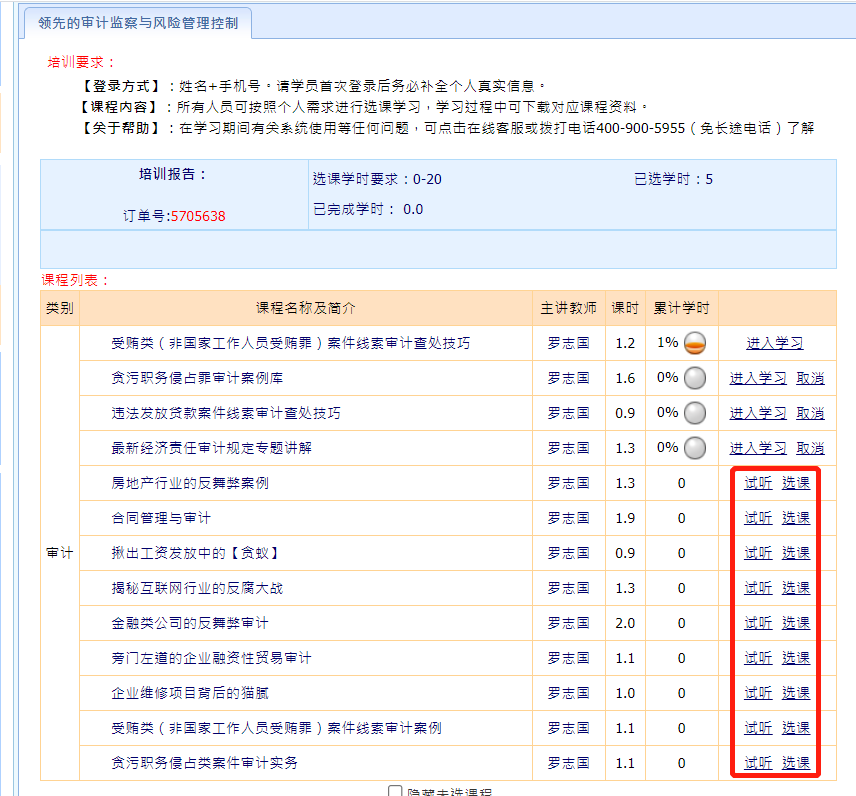
Task: Click course name 违法发放贷款案件线索审计查处技巧
Action: tap(226, 413)
